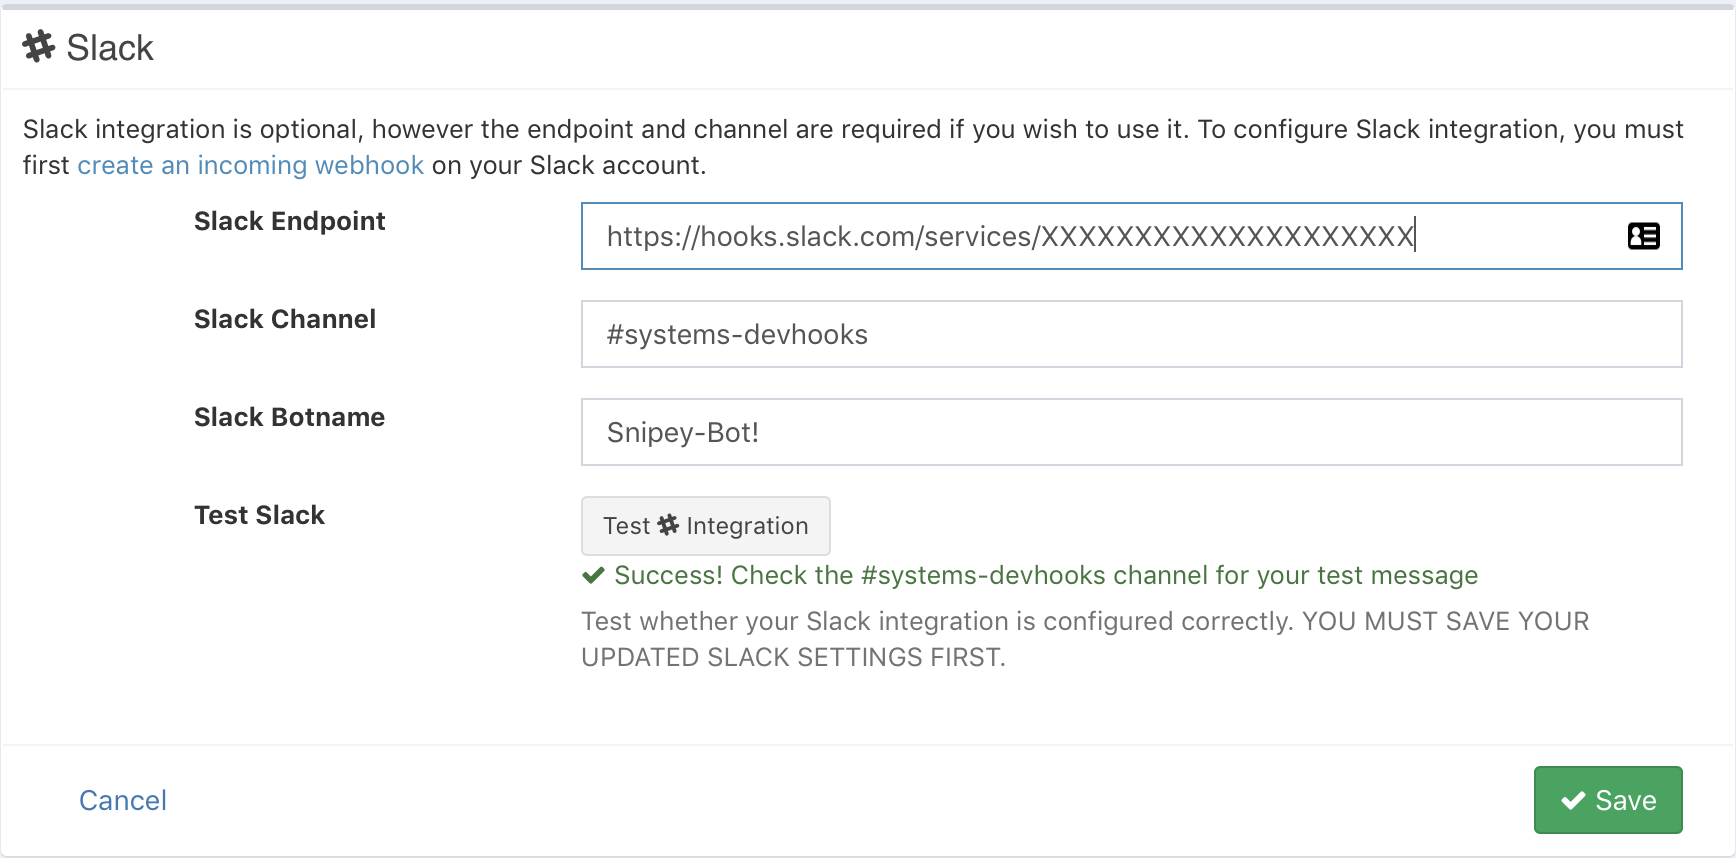The width and height of the screenshot is (1736, 858).
Task: Cancel the Slack configuration
Action: 123,800
